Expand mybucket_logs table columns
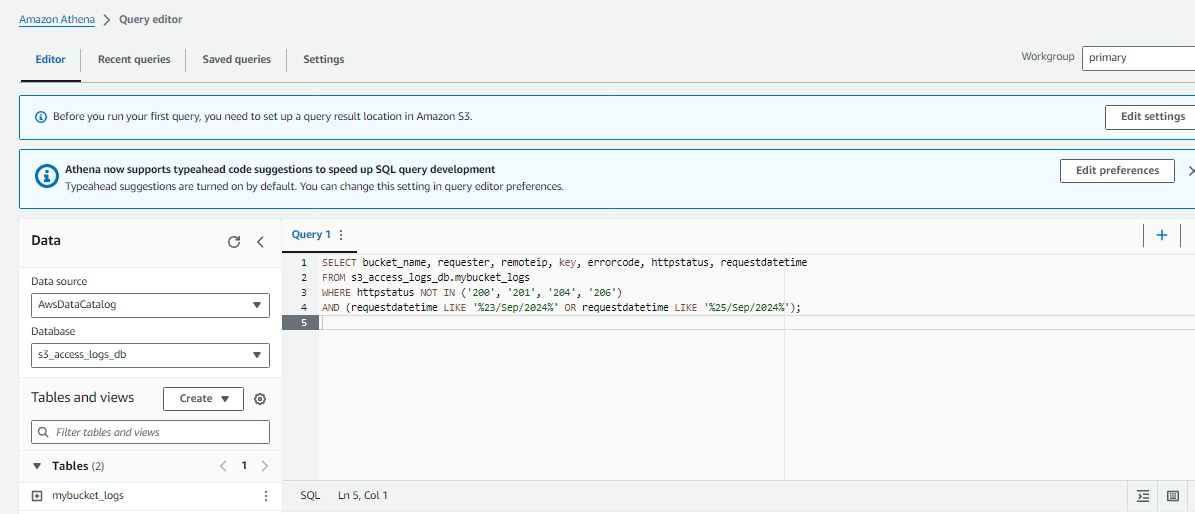Image resolution: width=1195 pixels, height=514 pixels. click(37, 496)
